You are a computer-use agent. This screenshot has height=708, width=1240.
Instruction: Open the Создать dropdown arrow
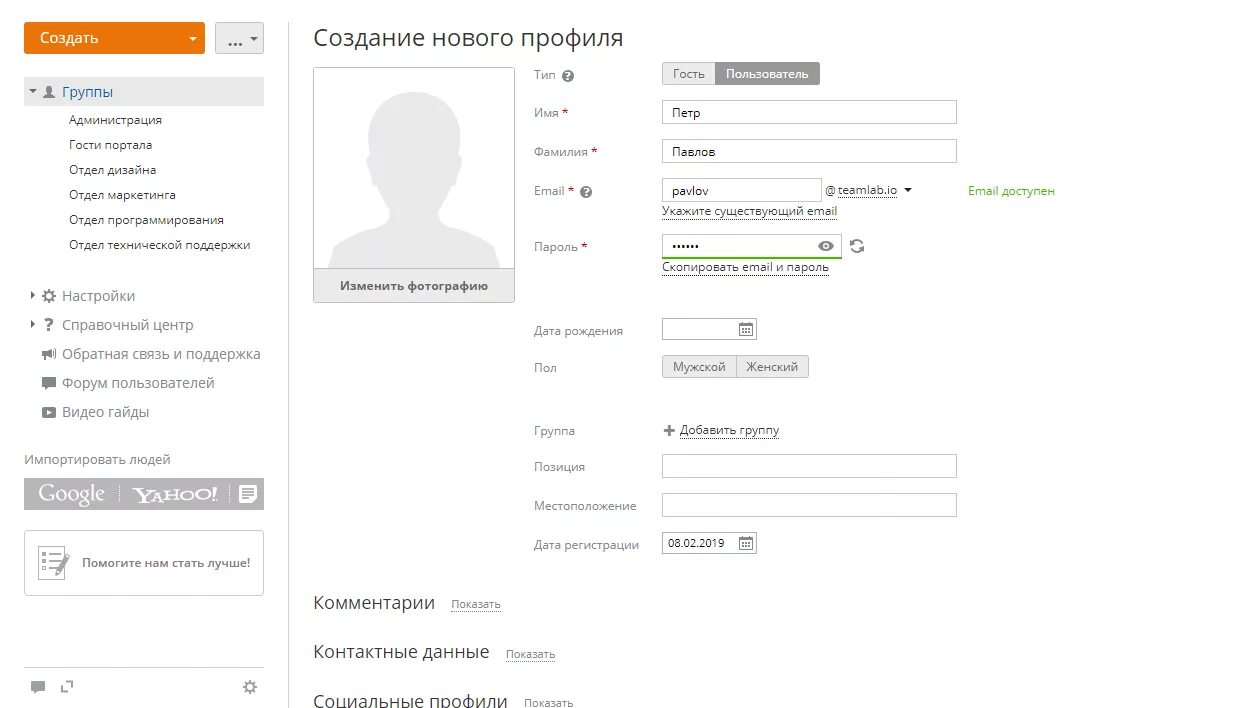[x=193, y=39]
